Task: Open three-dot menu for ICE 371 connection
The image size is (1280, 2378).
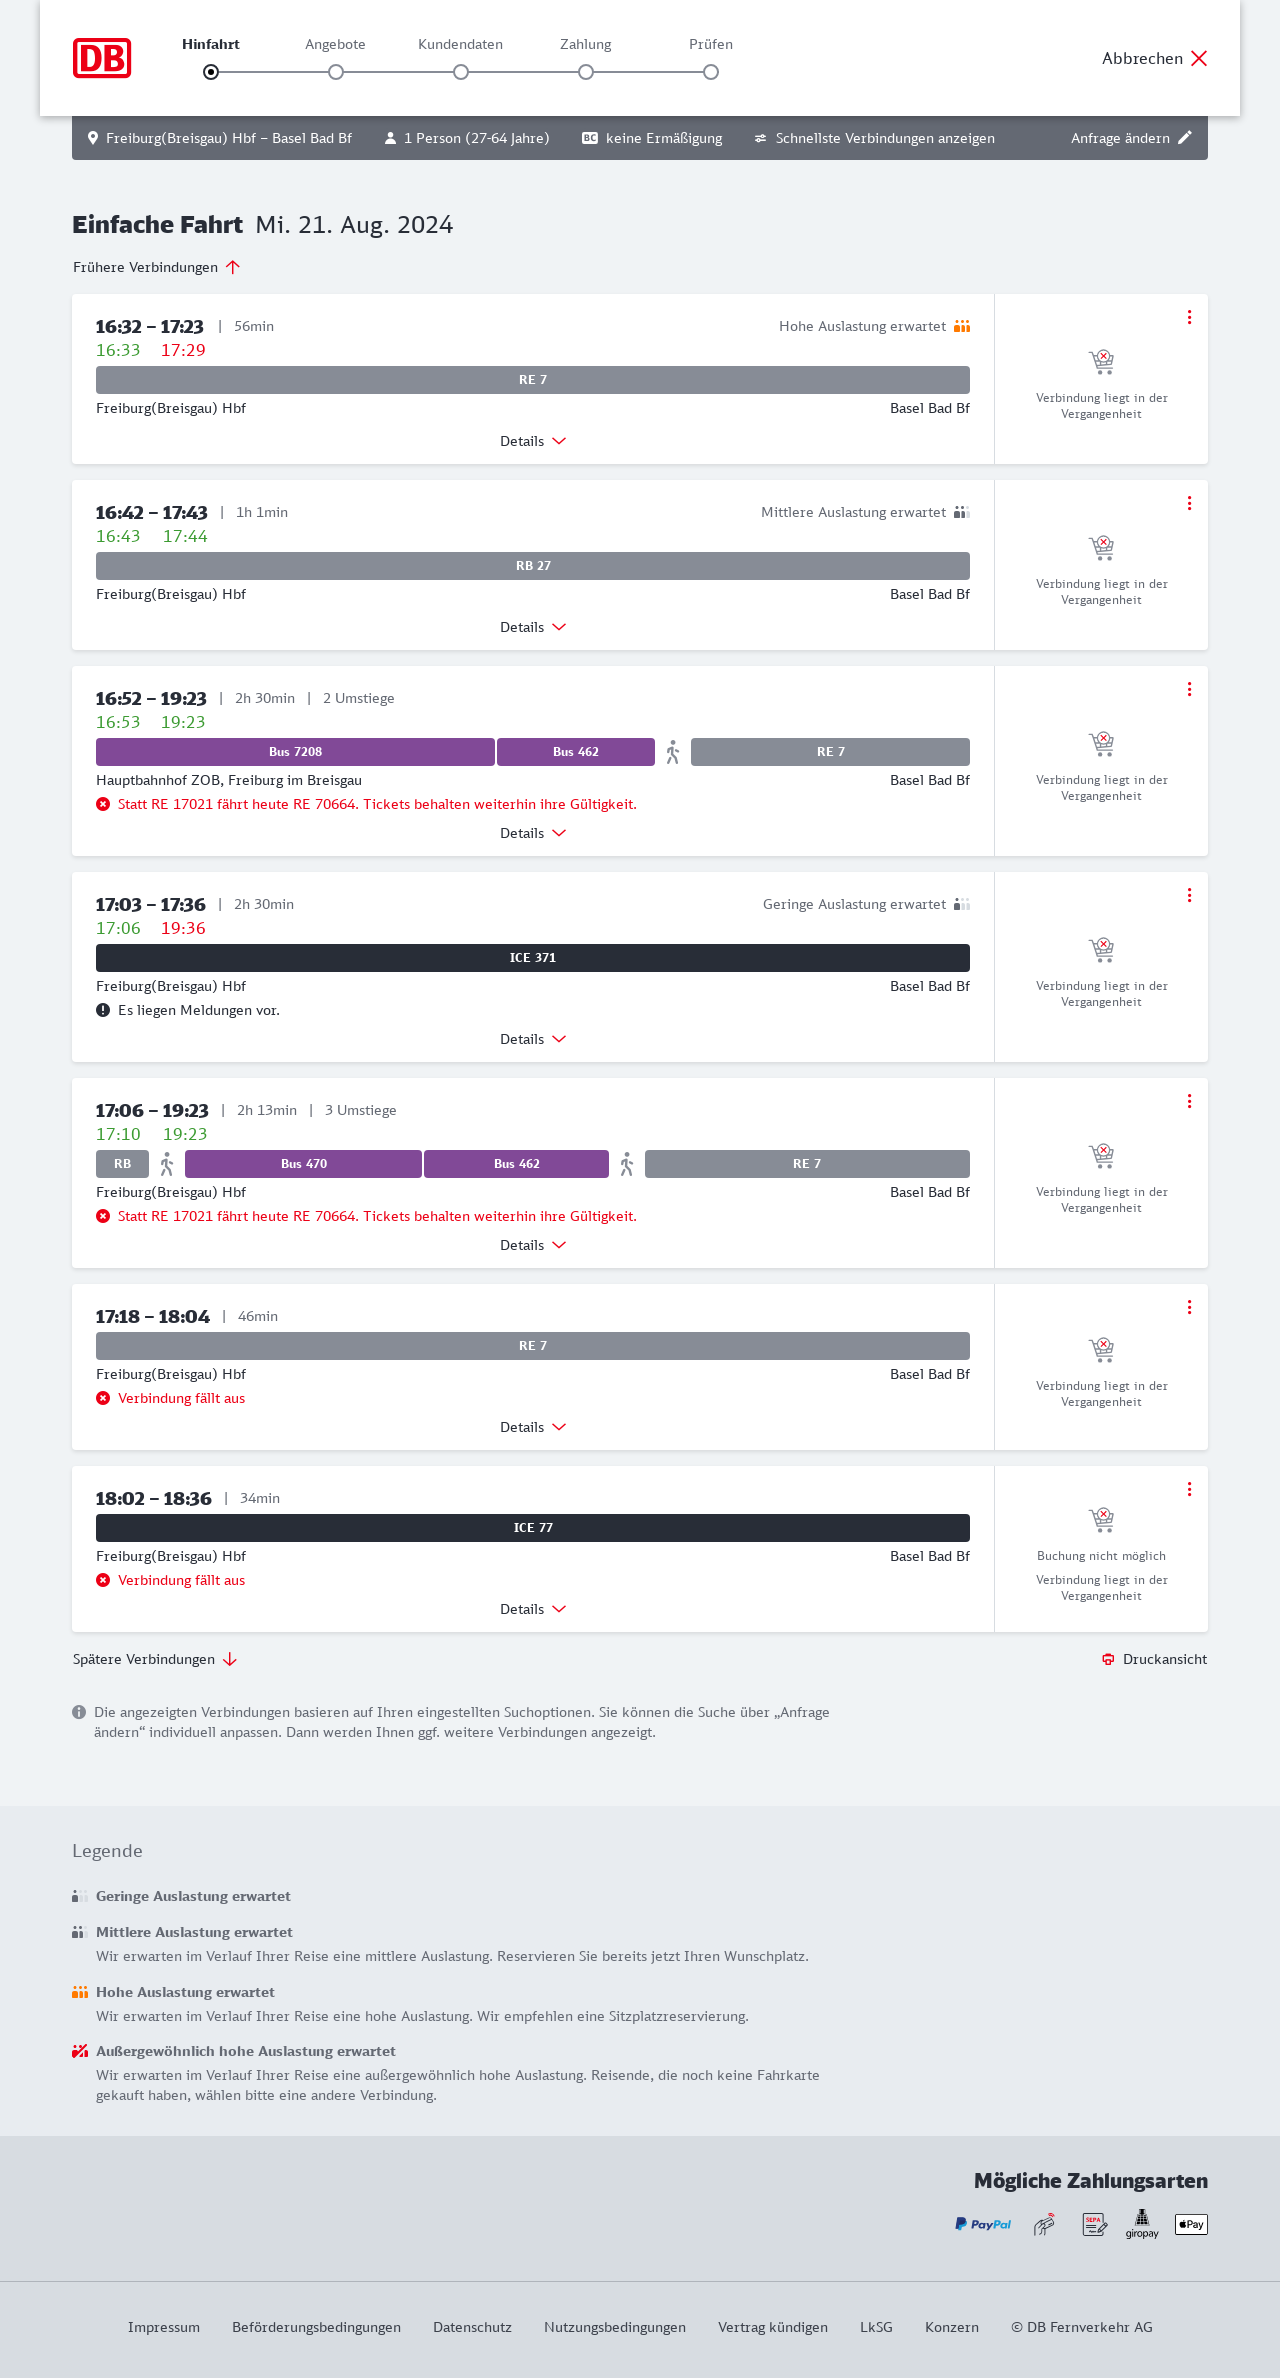Action: coord(1189,895)
